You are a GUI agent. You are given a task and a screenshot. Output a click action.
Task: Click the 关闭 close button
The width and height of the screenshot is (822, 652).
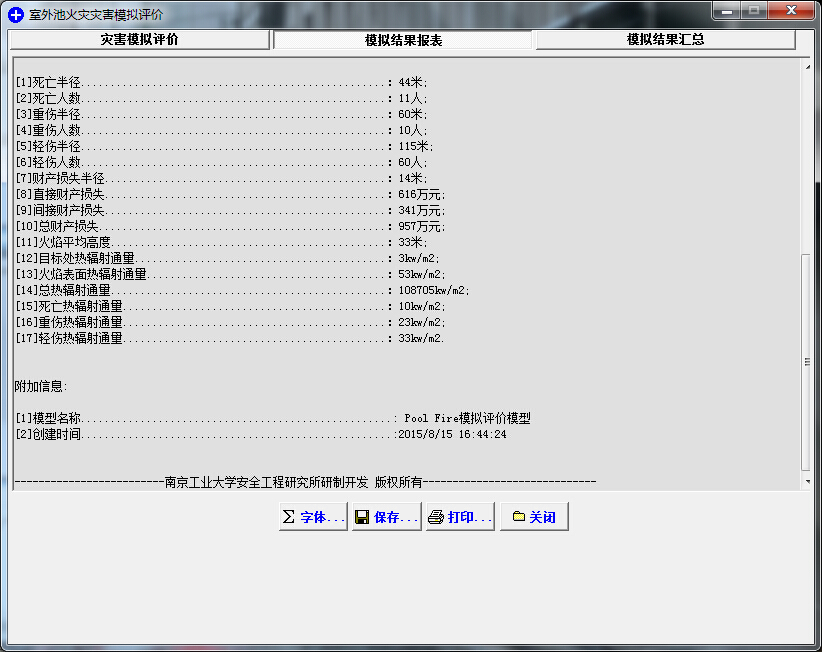pyautogui.click(x=534, y=517)
